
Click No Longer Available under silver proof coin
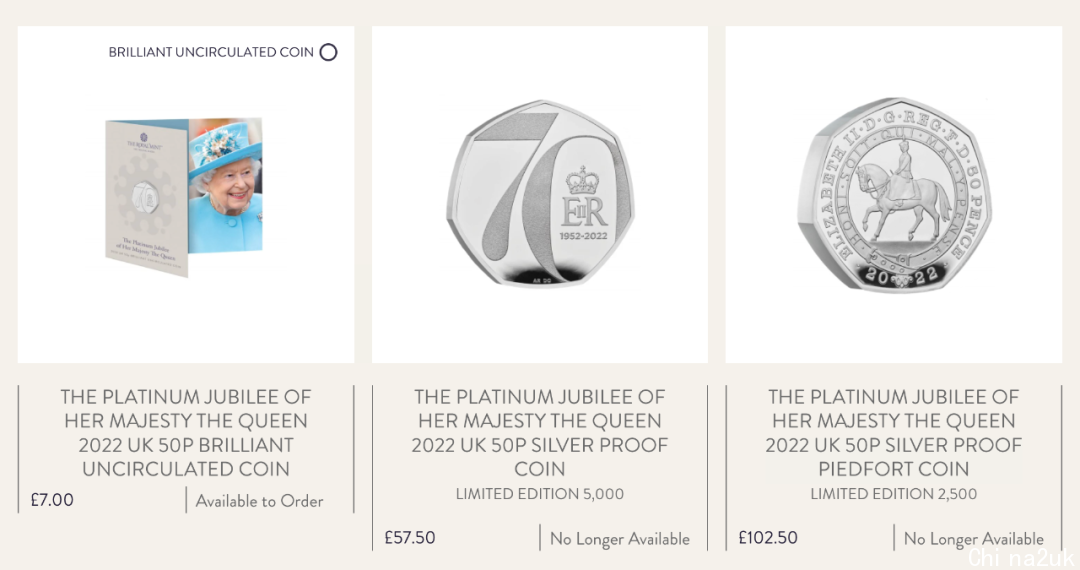(620, 539)
